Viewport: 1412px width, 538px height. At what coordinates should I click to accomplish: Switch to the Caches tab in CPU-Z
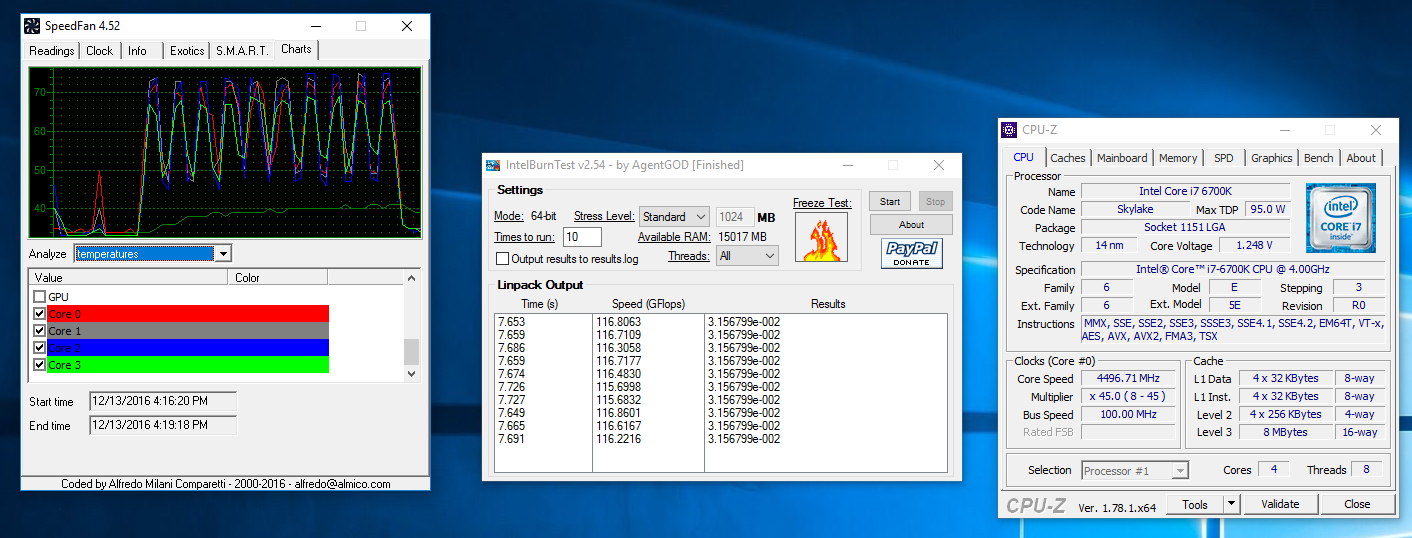pos(1068,158)
